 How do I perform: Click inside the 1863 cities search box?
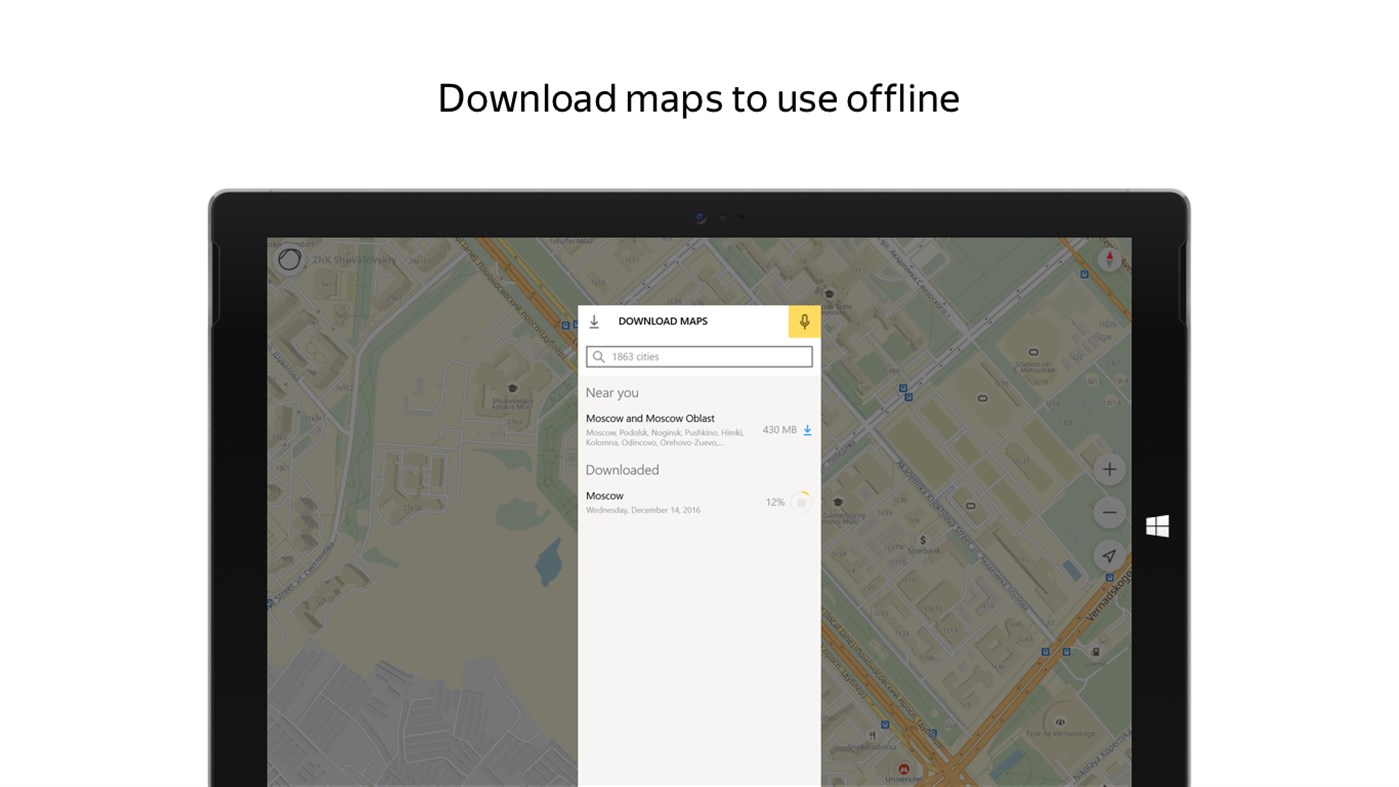(x=699, y=355)
